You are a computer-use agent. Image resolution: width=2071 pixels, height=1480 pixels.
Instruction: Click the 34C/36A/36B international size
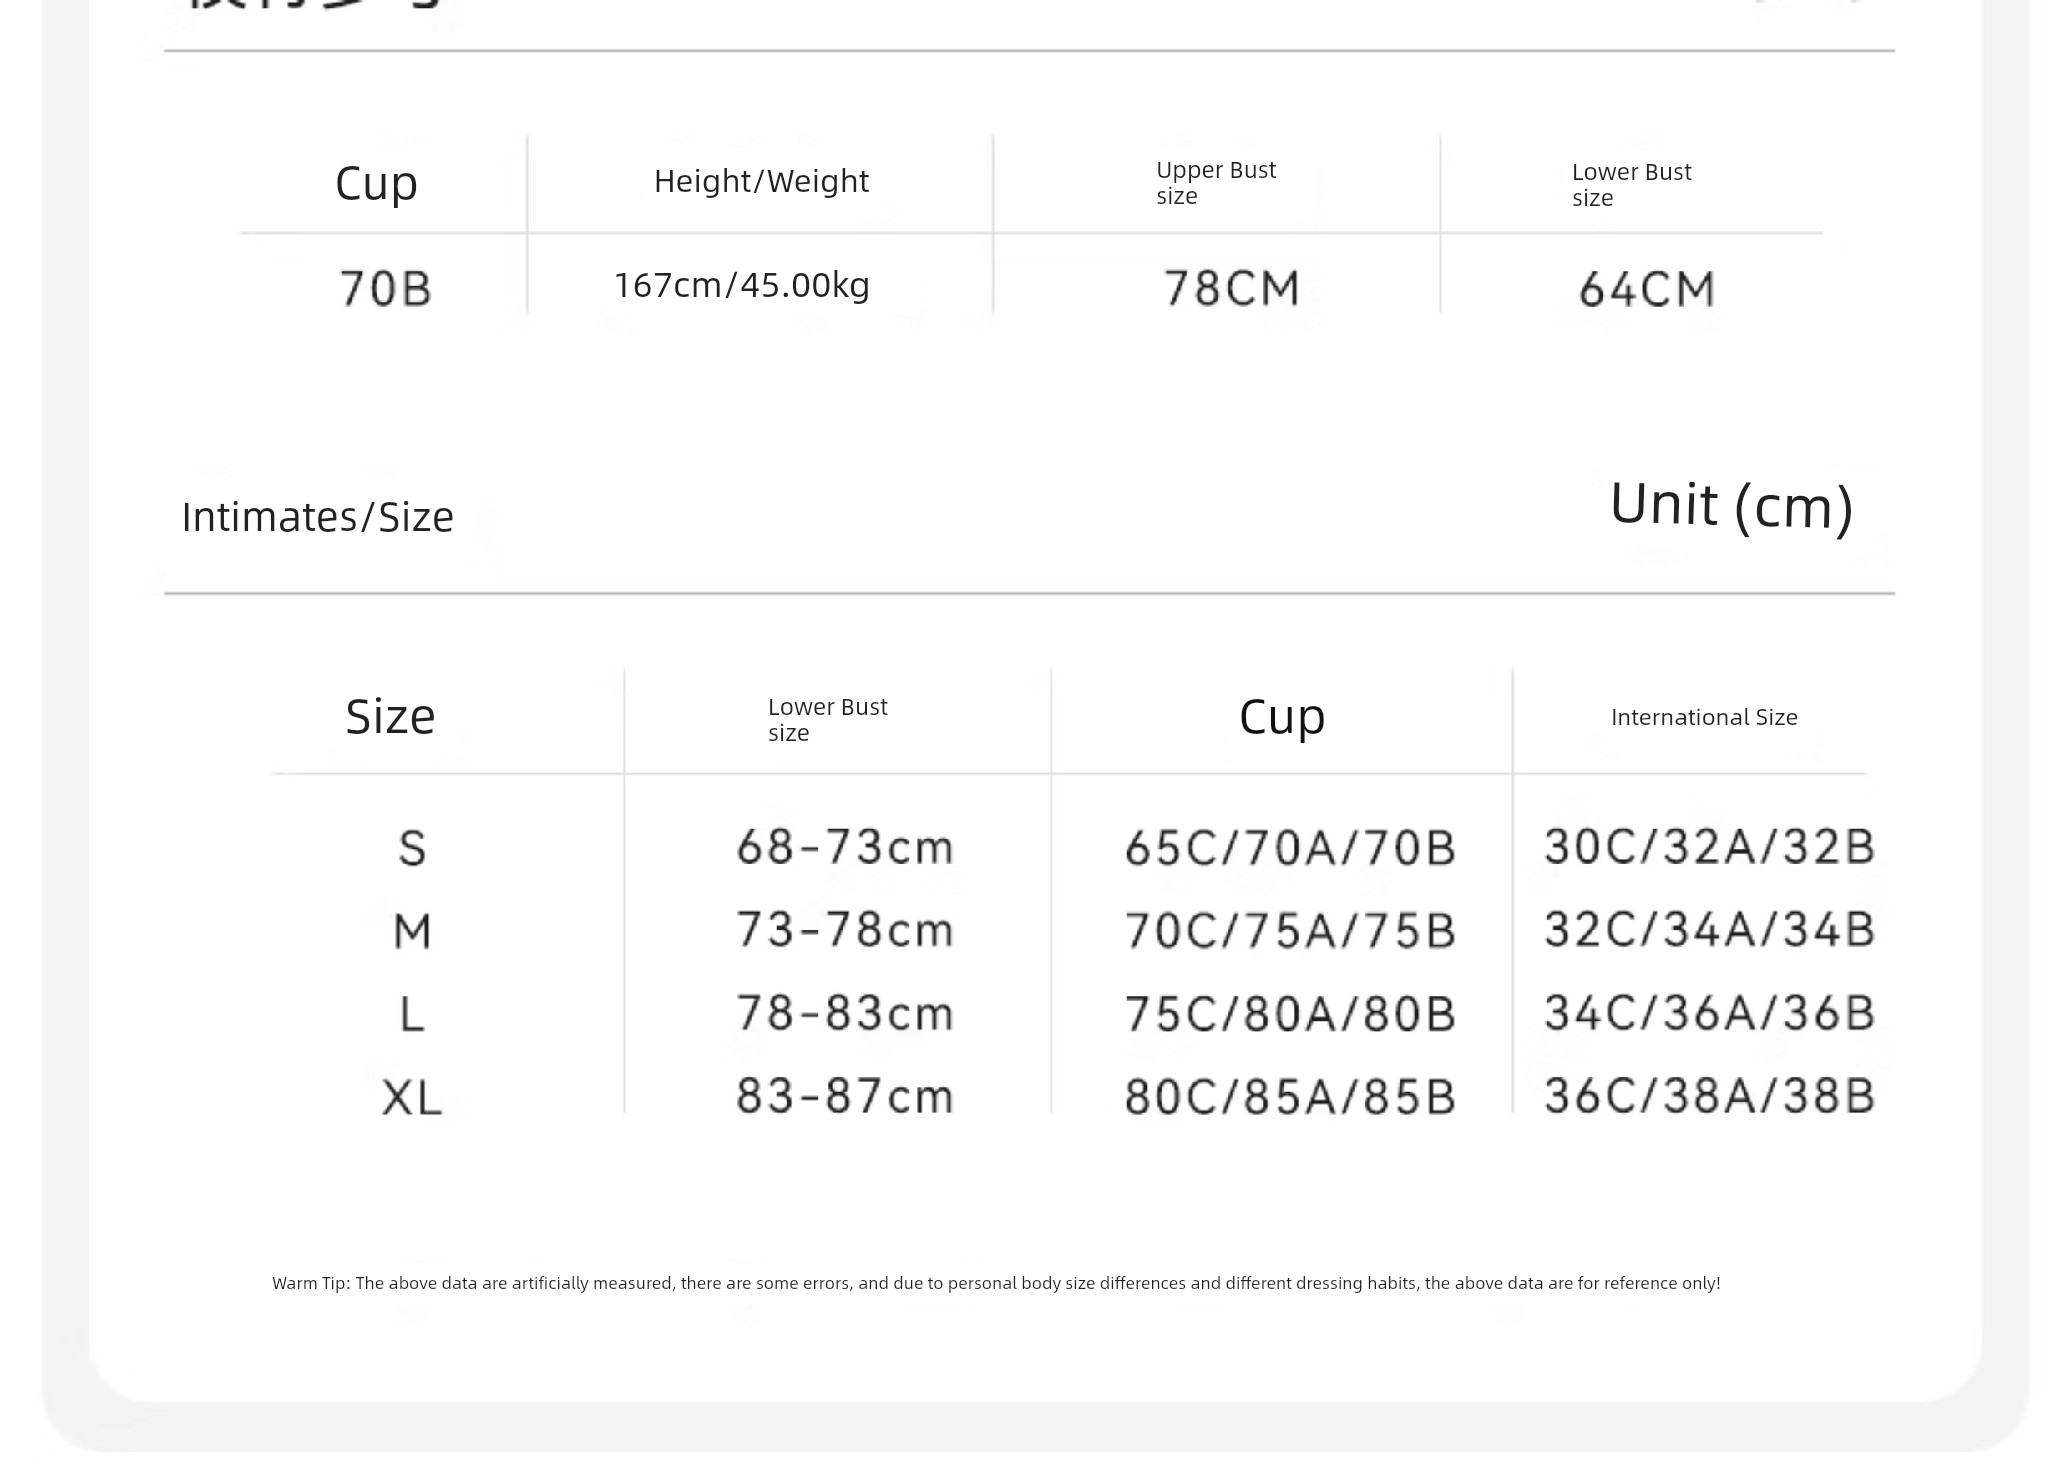tap(1709, 1013)
